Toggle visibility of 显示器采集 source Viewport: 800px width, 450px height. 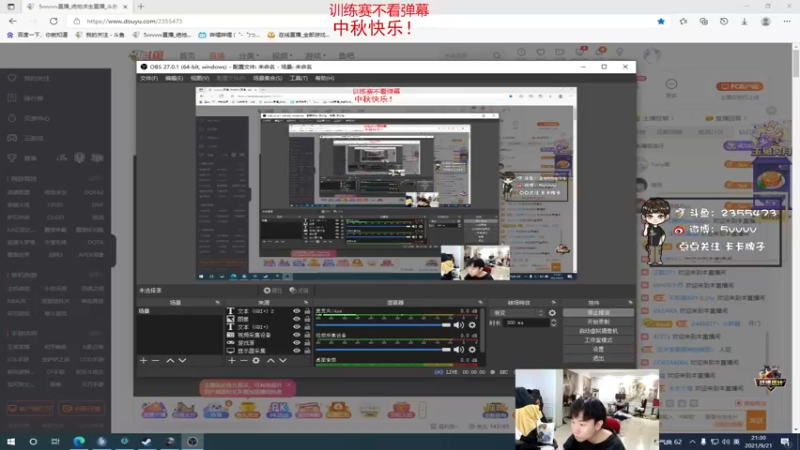click(x=296, y=351)
